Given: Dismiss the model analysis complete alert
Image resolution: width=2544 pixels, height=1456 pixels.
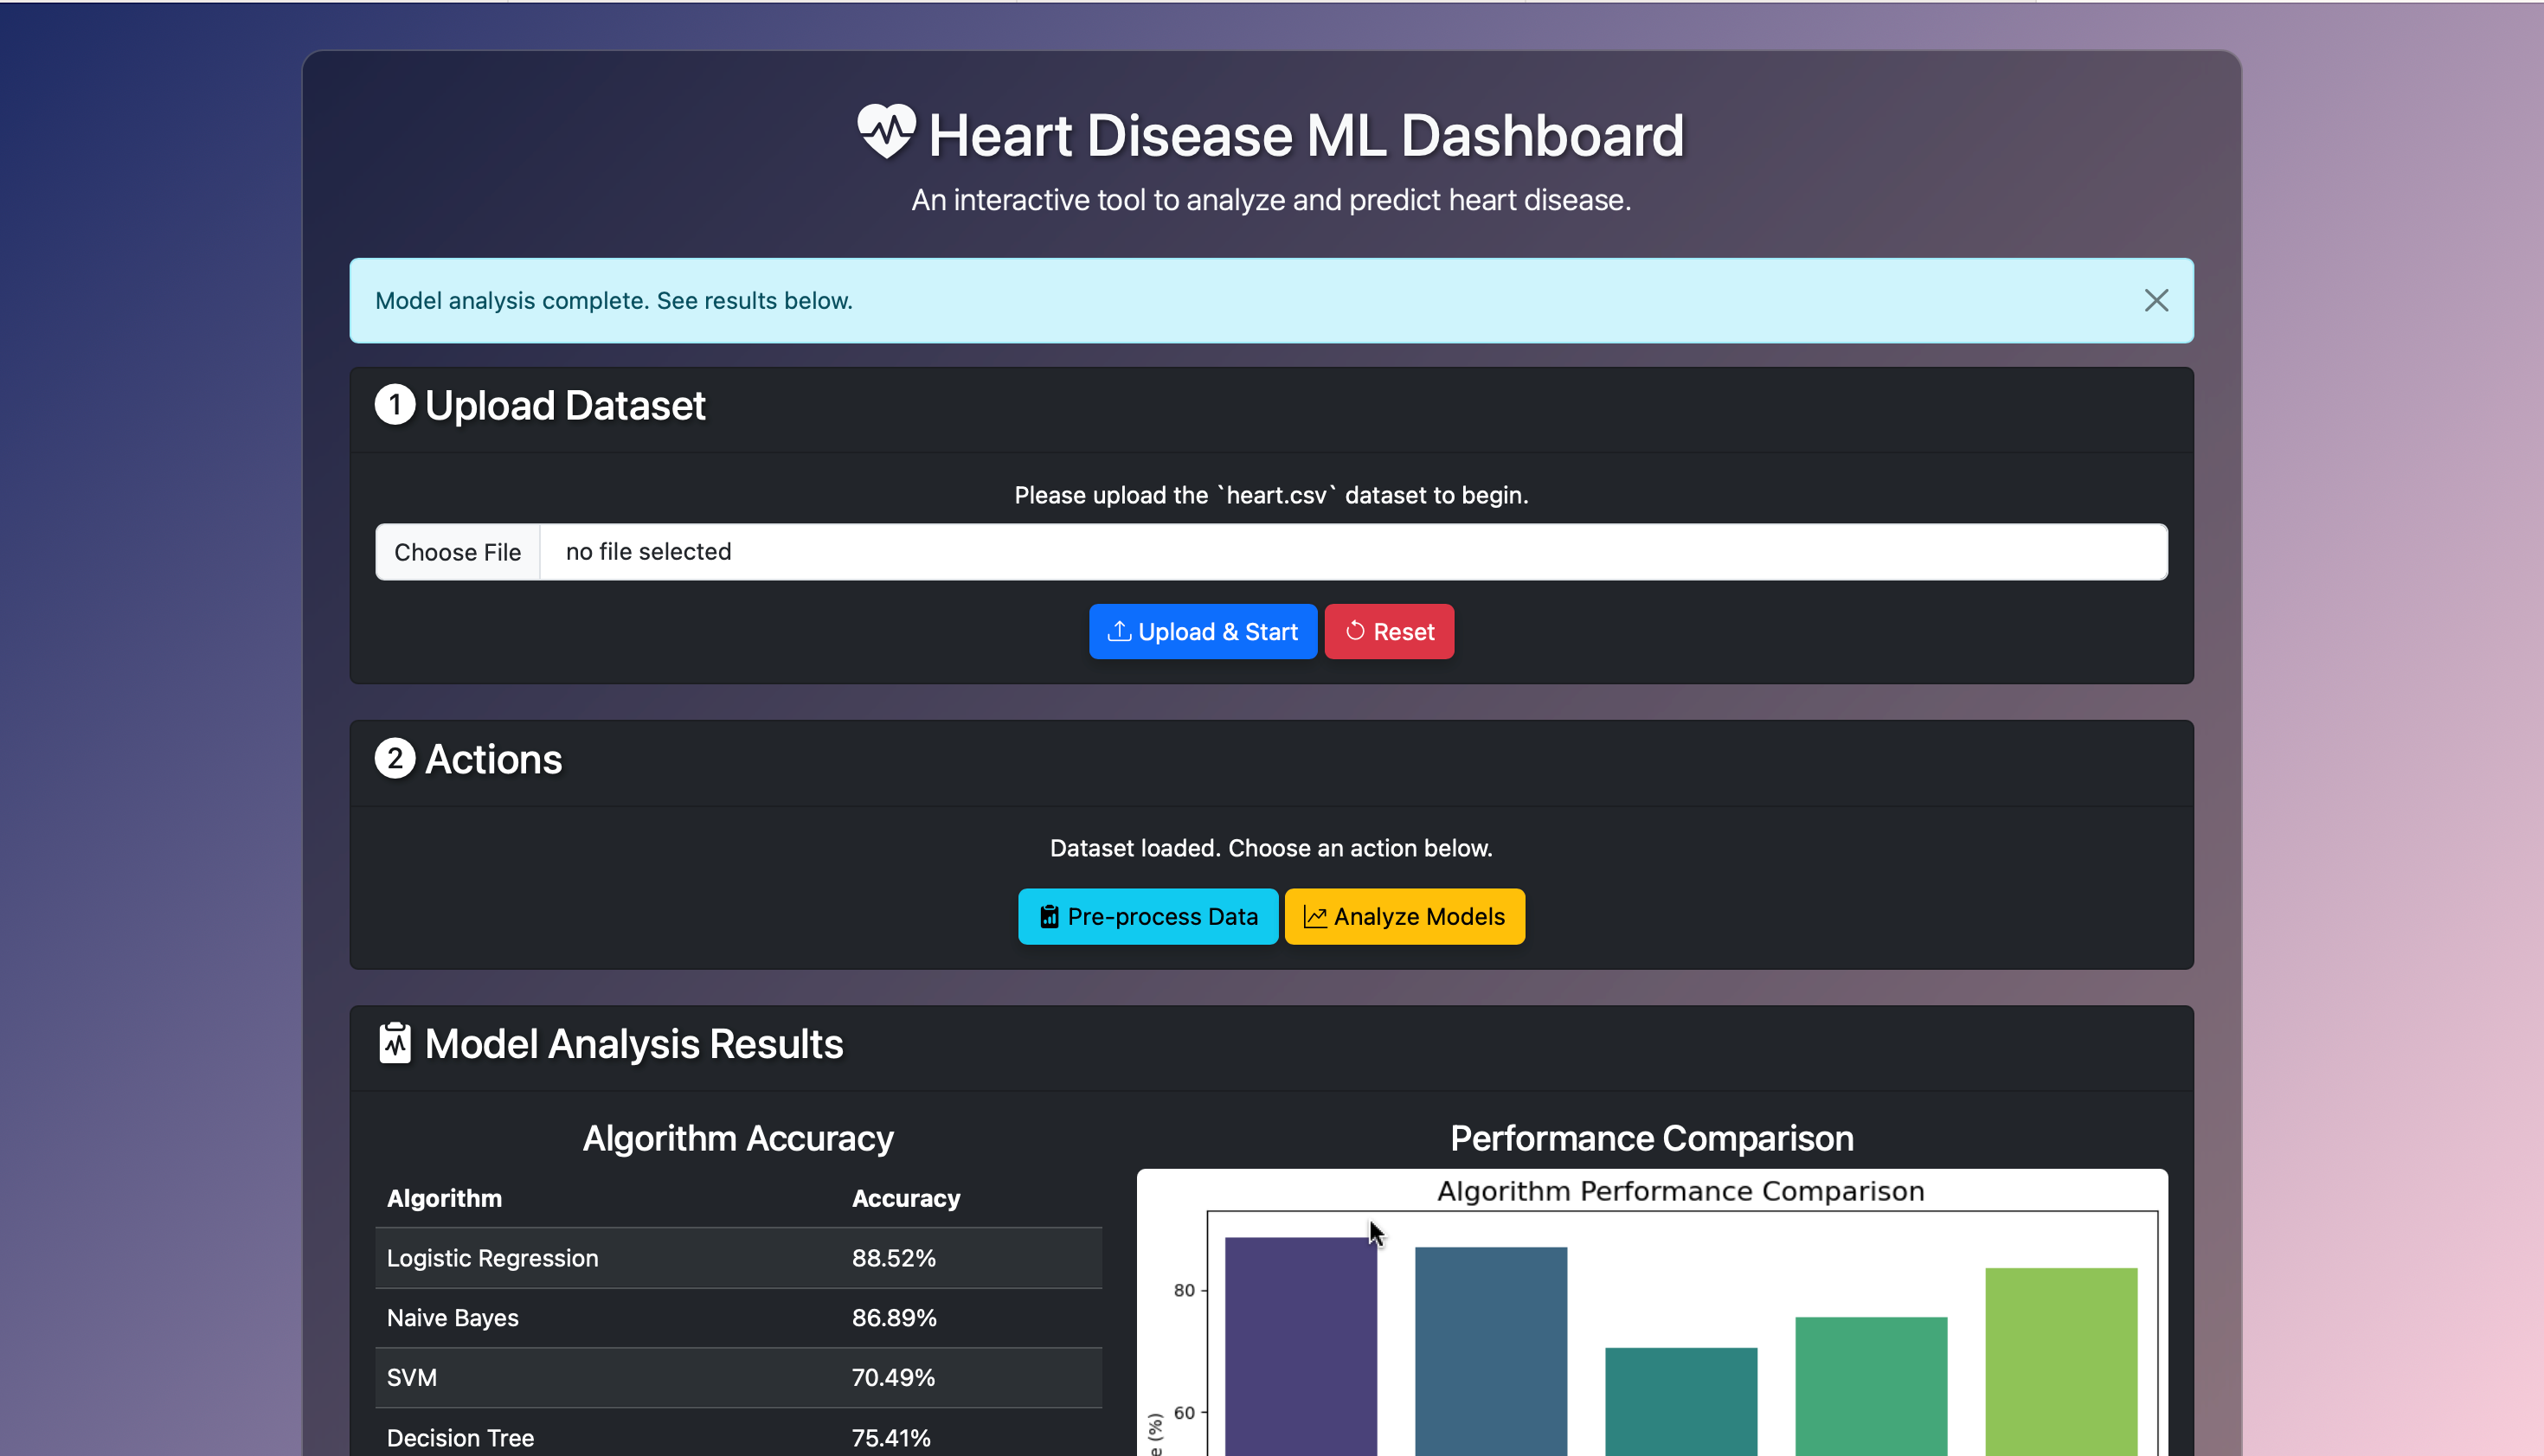Looking at the screenshot, I should click(x=2156, y=301).
